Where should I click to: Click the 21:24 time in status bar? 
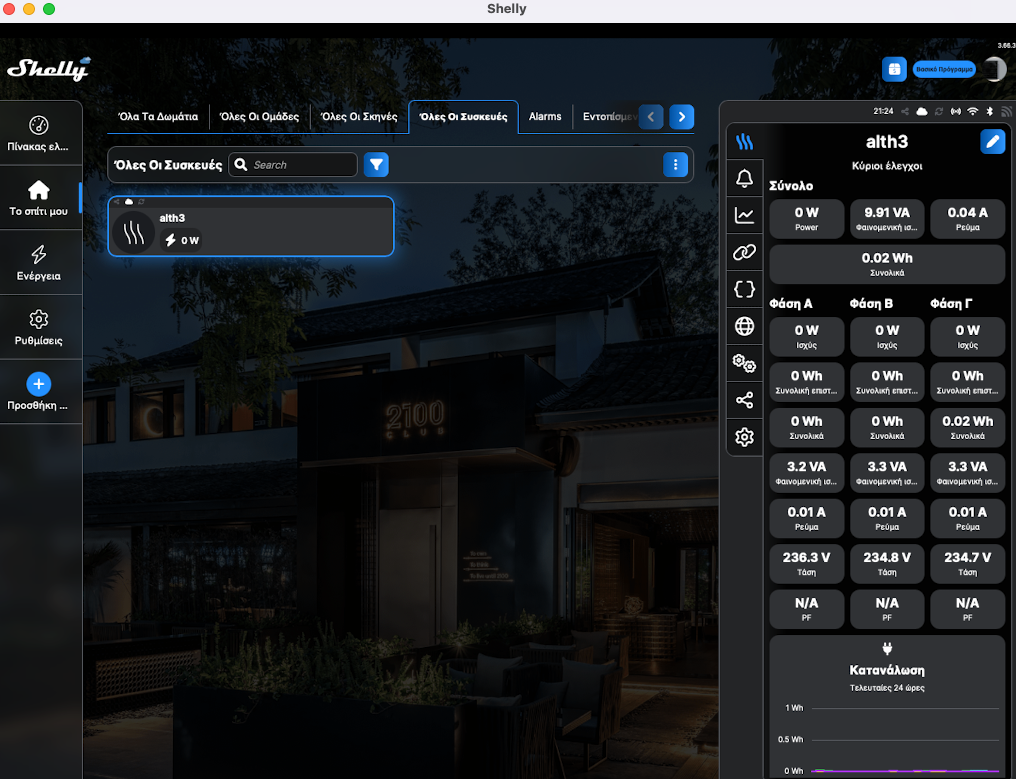pos(883,111)
